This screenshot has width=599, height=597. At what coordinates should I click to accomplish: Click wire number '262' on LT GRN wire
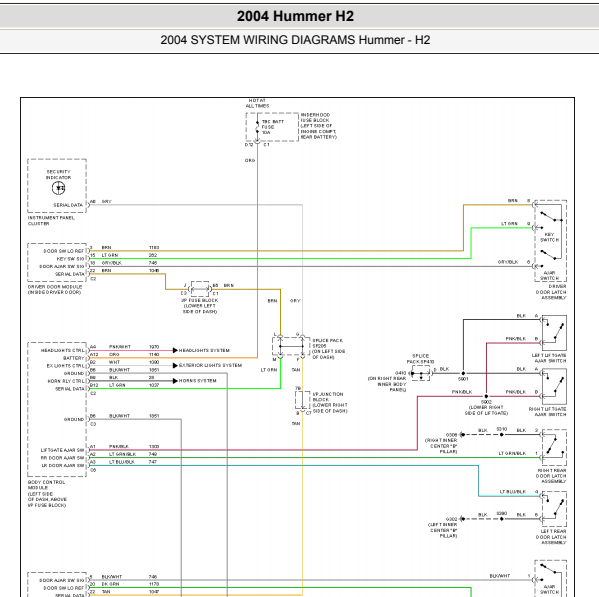click(153, 255)
